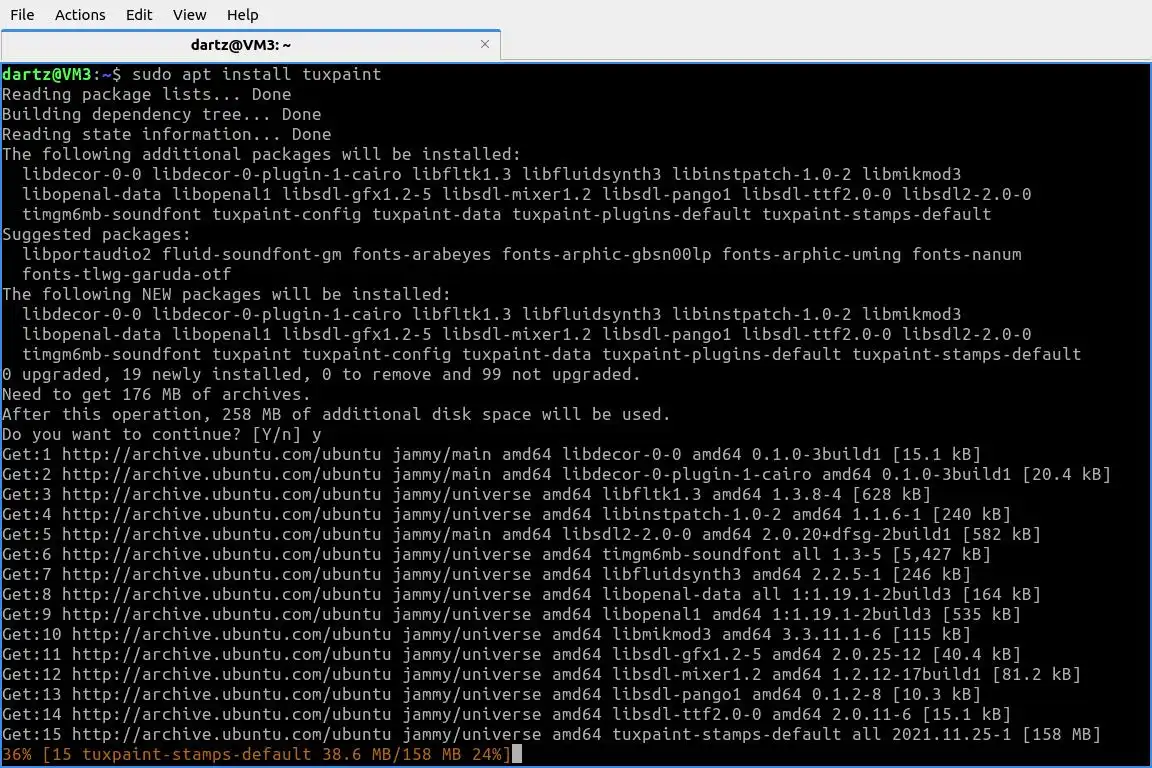Click 'fluid-soundfont-gm' suggested package name
This screenshot has height=768, width=1152.
[x=252, y=254]
